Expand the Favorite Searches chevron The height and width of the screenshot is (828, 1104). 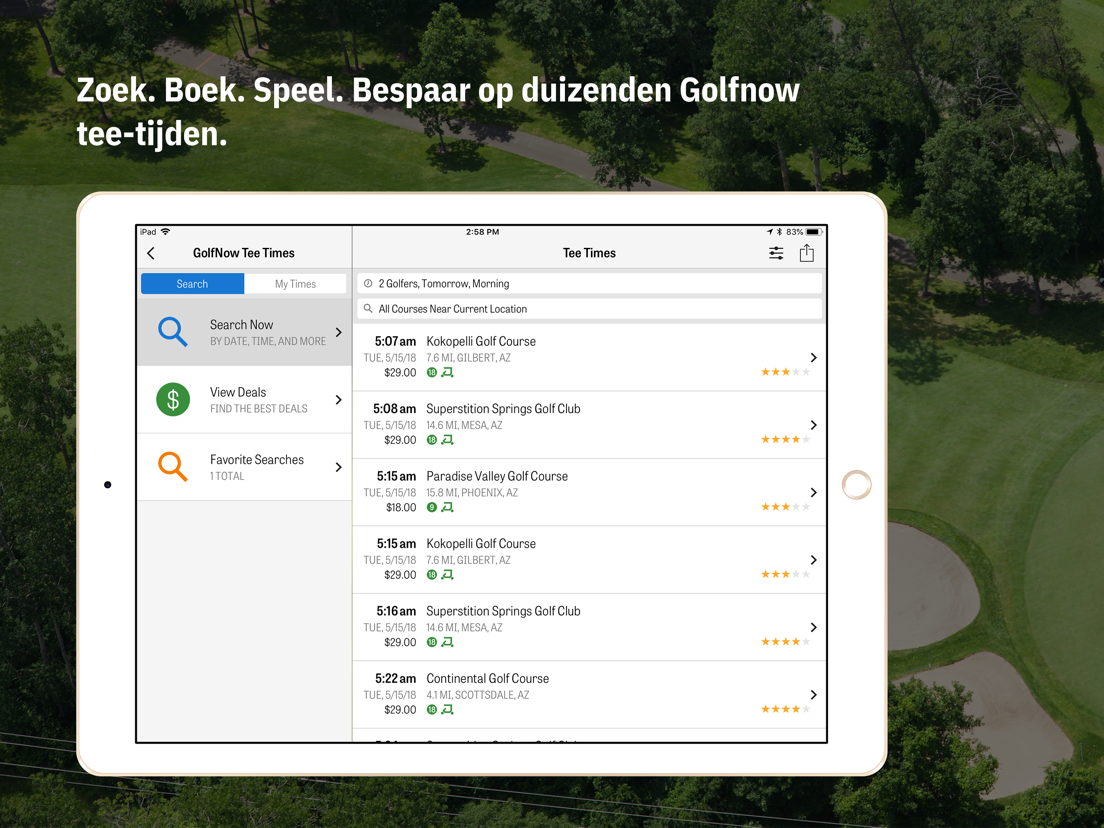tap(339, 467)
